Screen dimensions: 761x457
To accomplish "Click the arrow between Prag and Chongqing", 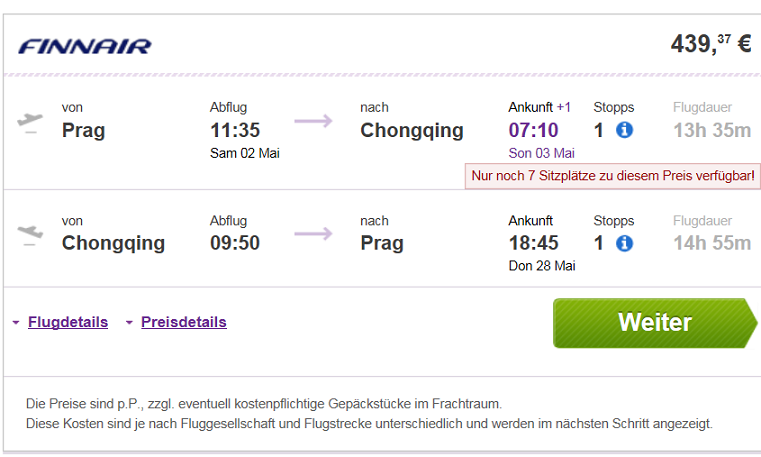I will [313, 121].
